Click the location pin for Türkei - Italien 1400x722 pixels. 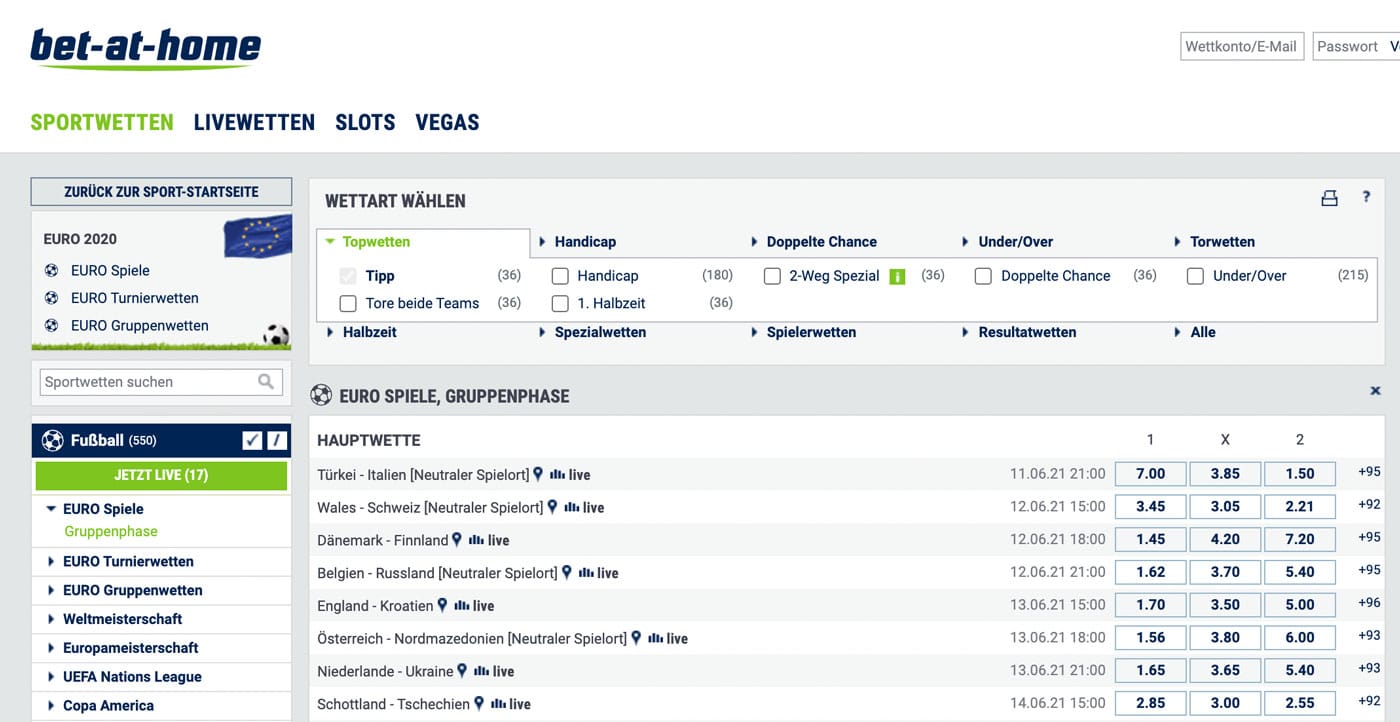pos(538,474)
